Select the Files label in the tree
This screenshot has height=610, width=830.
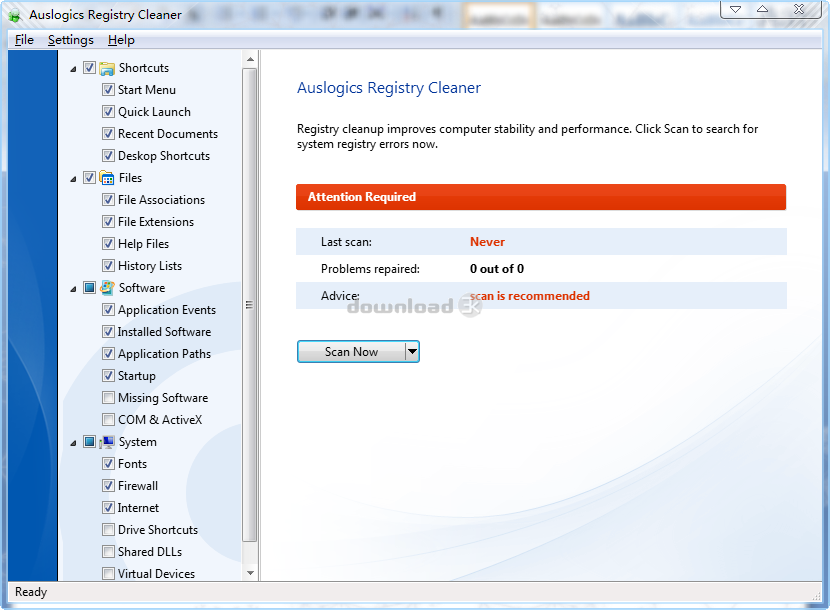(x=130, y=178)
